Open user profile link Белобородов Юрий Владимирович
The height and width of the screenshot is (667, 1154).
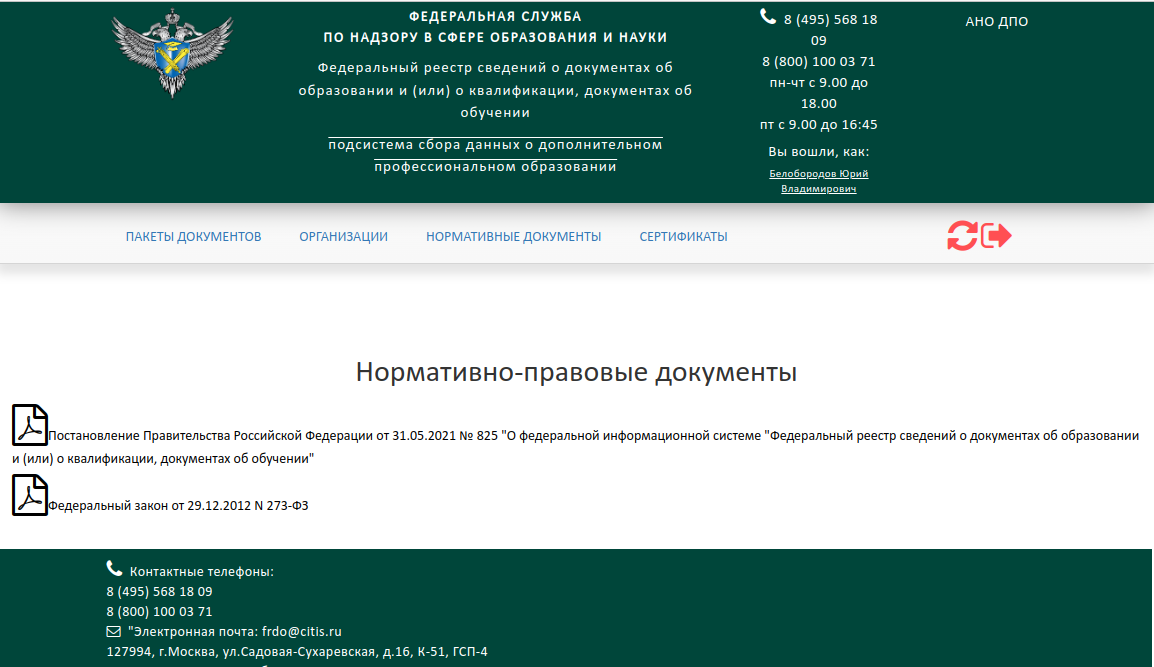coord(818,181)
